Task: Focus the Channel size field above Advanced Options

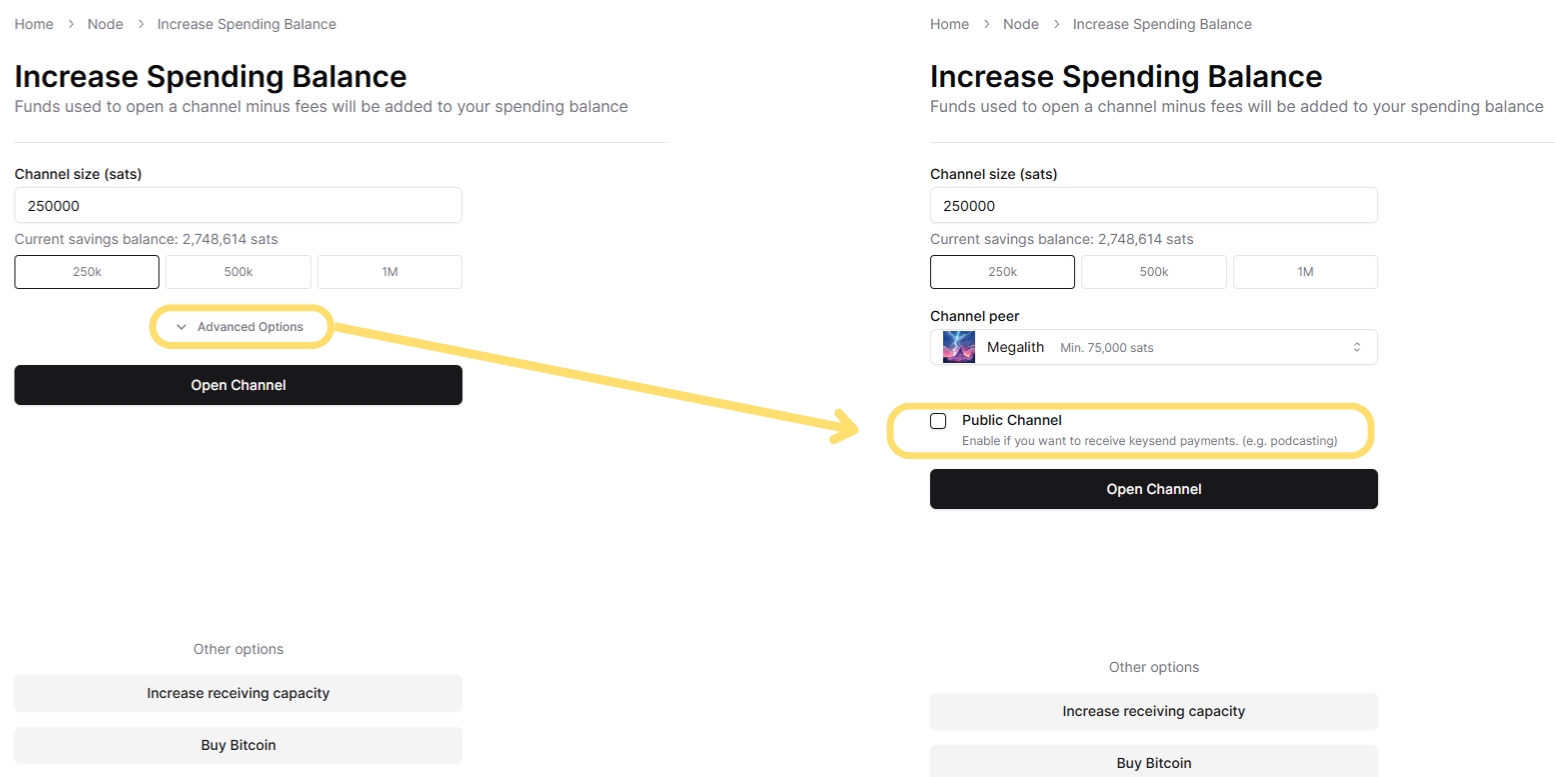Action: click(x=238, y=206)
